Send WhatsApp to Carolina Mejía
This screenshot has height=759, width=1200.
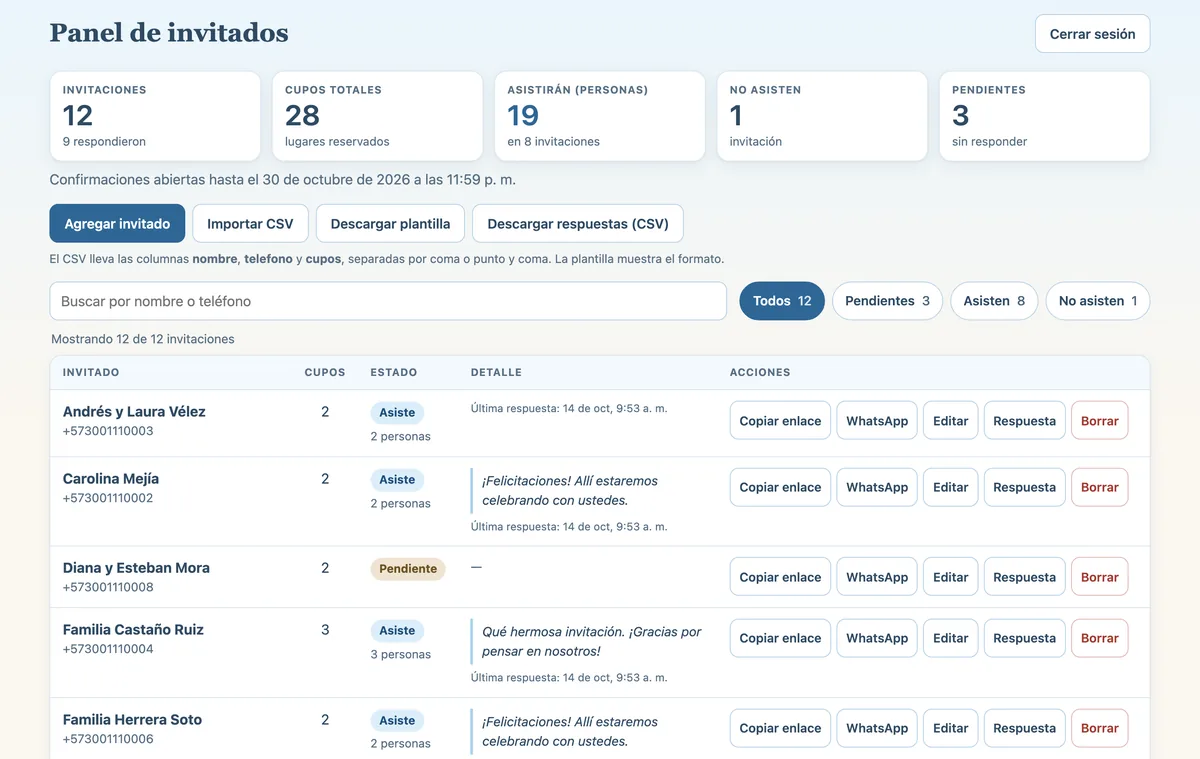click(877, 487)
